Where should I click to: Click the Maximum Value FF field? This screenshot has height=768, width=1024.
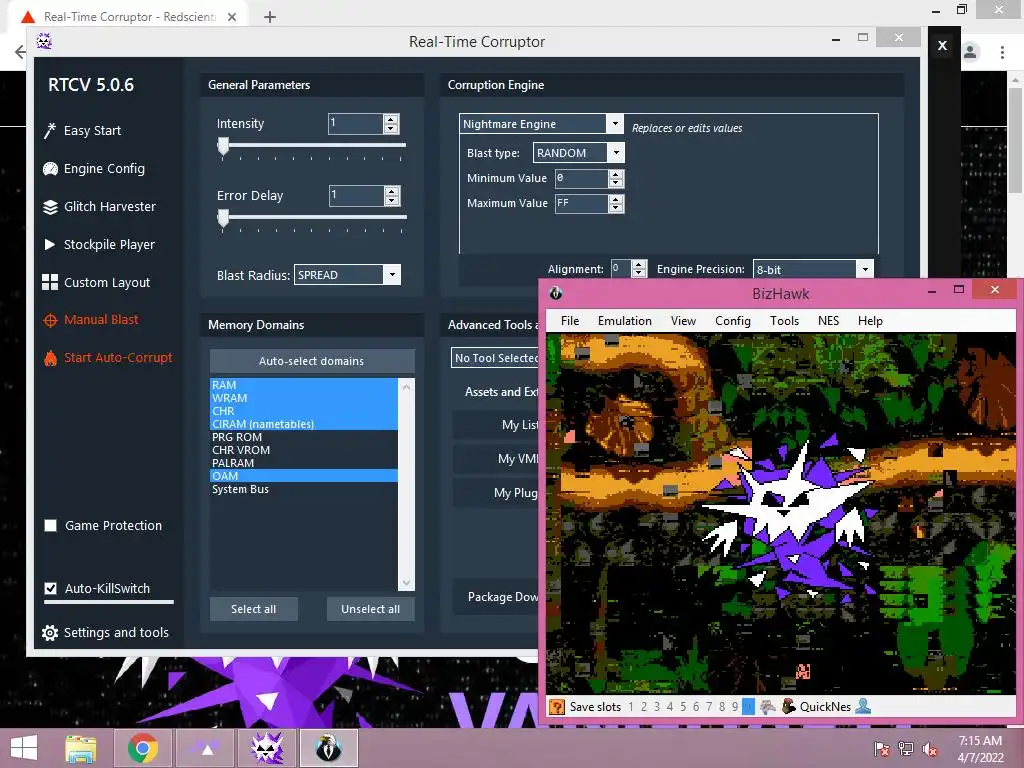coord(581,203)
